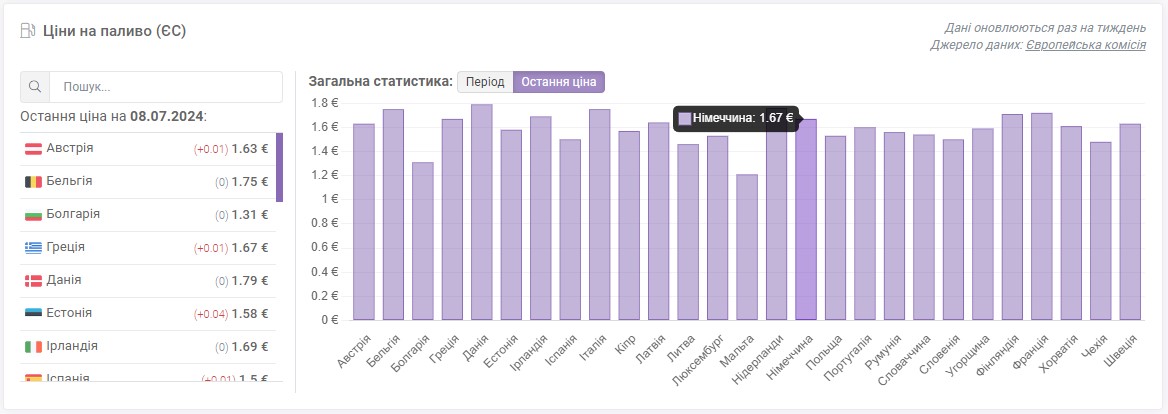This screenshot has width=1168, height=414.
Task: Open the Європейська комісія source link
Action: [x=1085, y=45]
